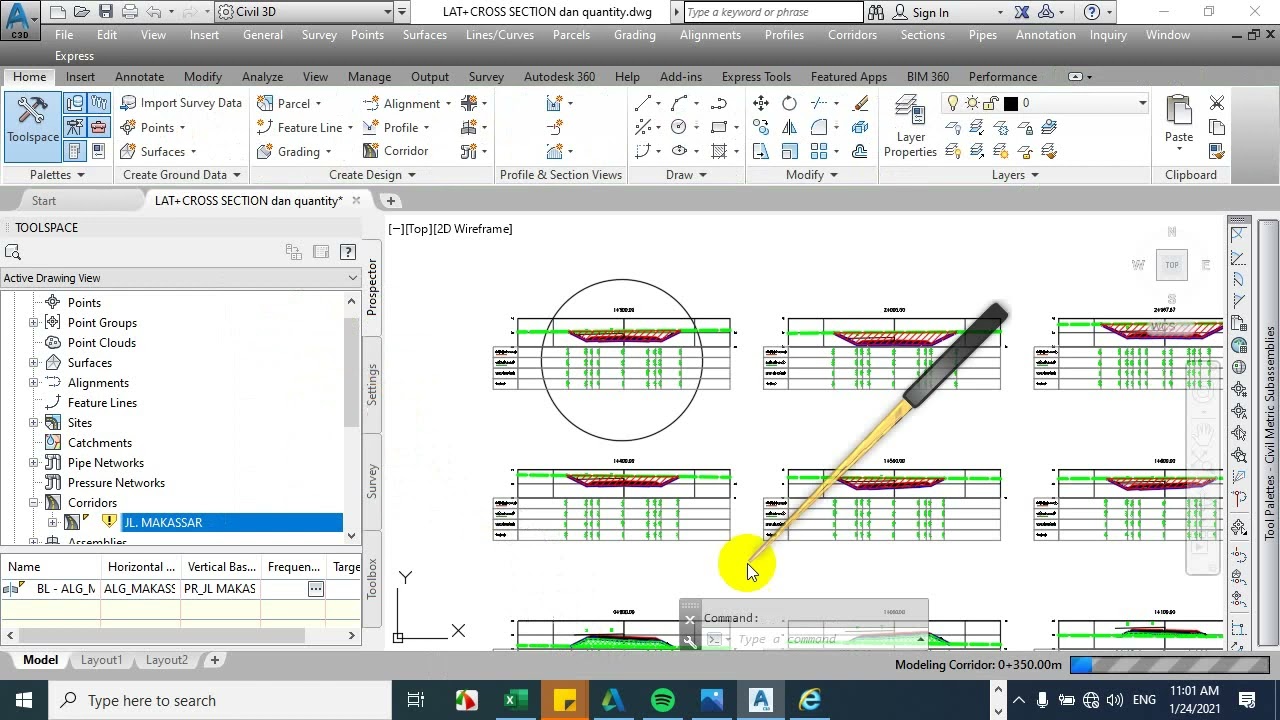Select the Settings vertical tab
This screenshot has height=720, width=1280.
pyautogui.click(x=372, y=384)
